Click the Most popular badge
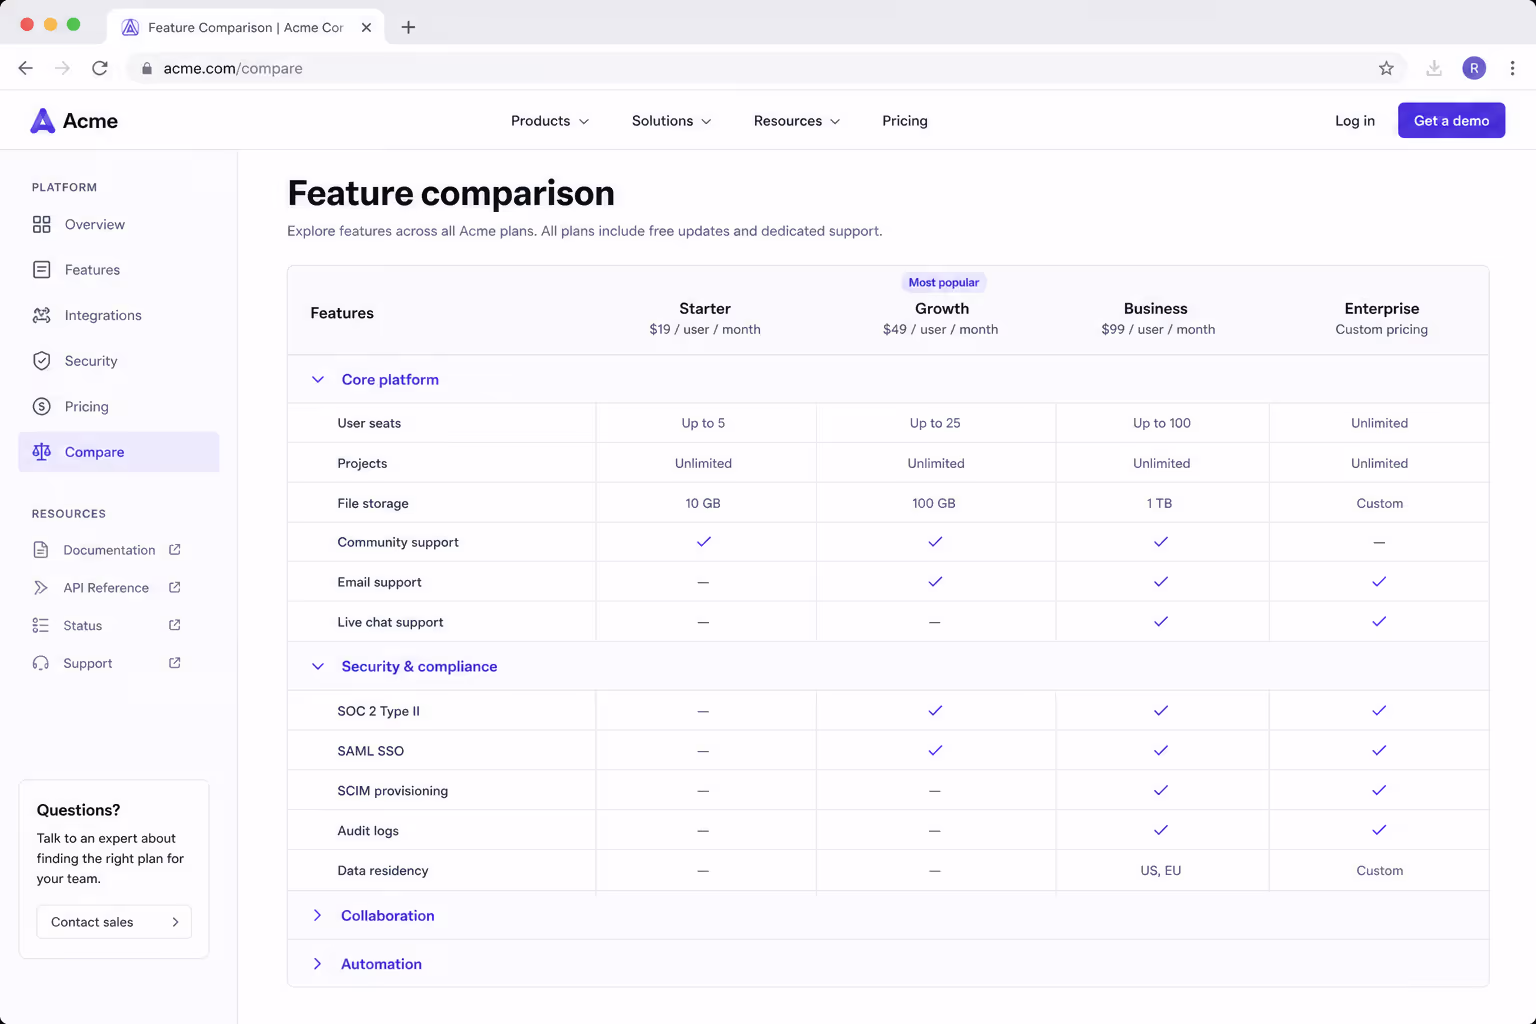The image size is (1536, 1024). coord(944,283)
